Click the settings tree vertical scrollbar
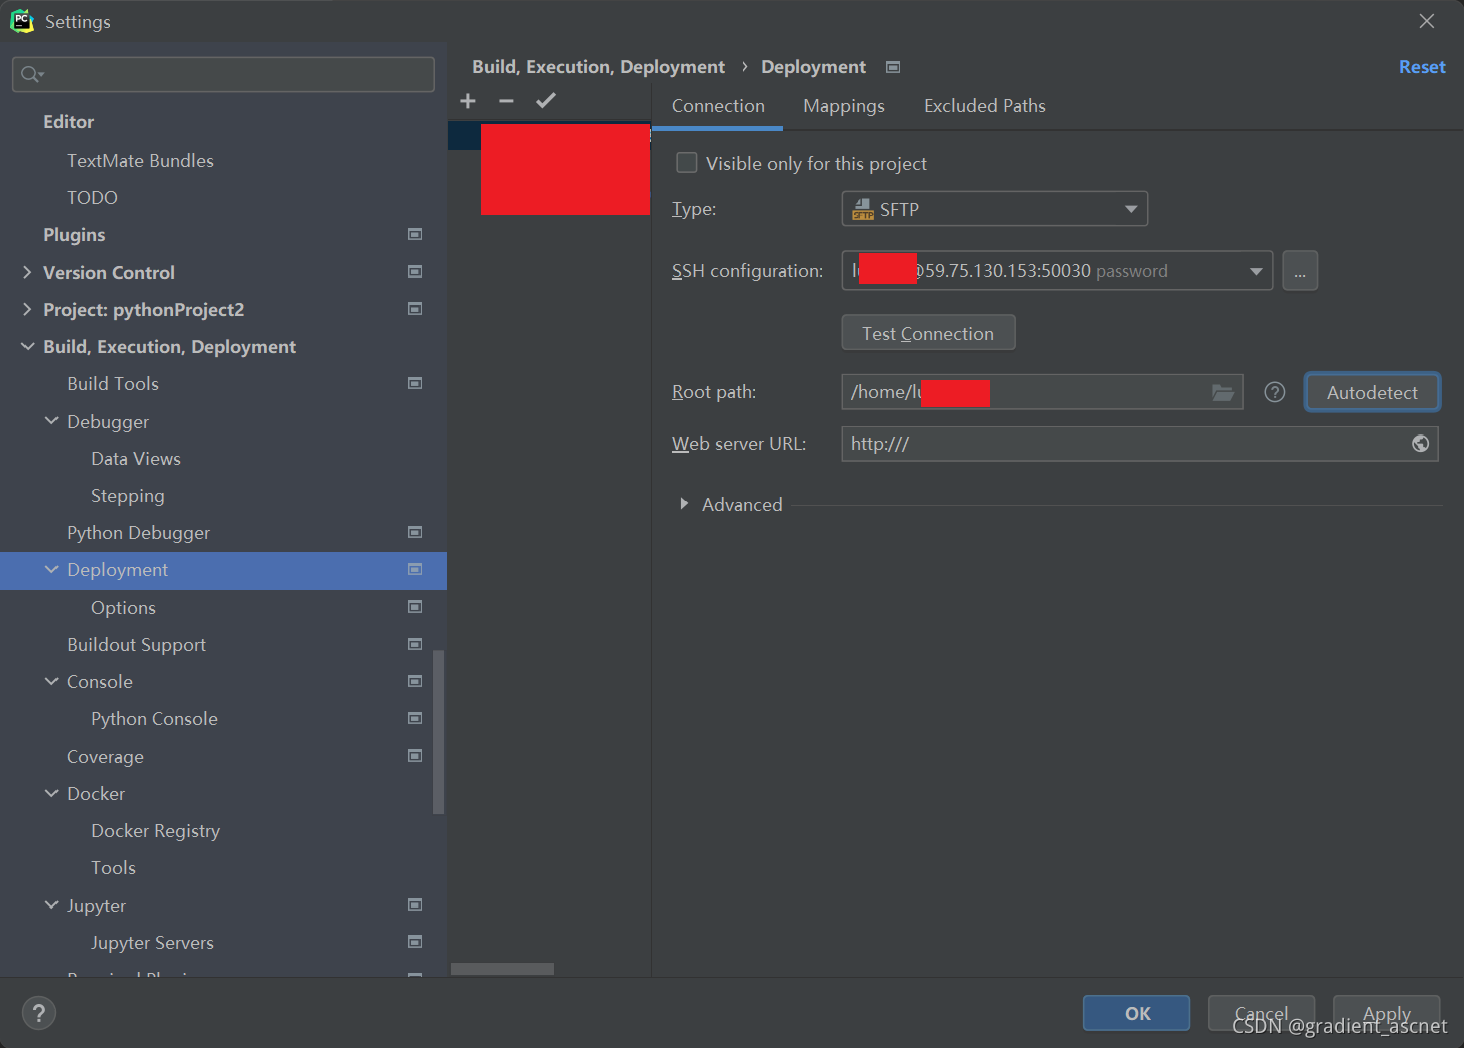 point(438,732)
